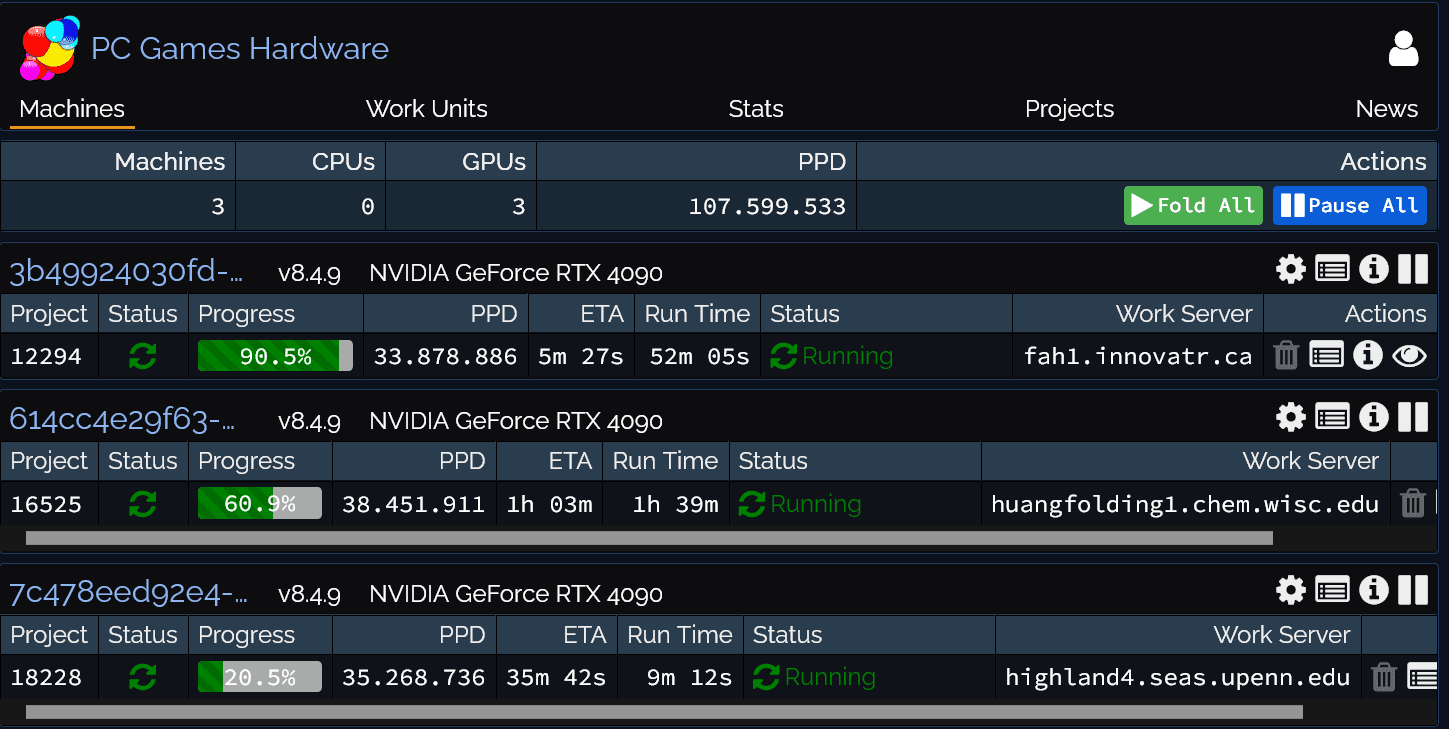The width and height of the screenshot is (1449, 729).
Task: Delete work unit for project 12294
Action: pyautogui.click(x=1286, y=355)
